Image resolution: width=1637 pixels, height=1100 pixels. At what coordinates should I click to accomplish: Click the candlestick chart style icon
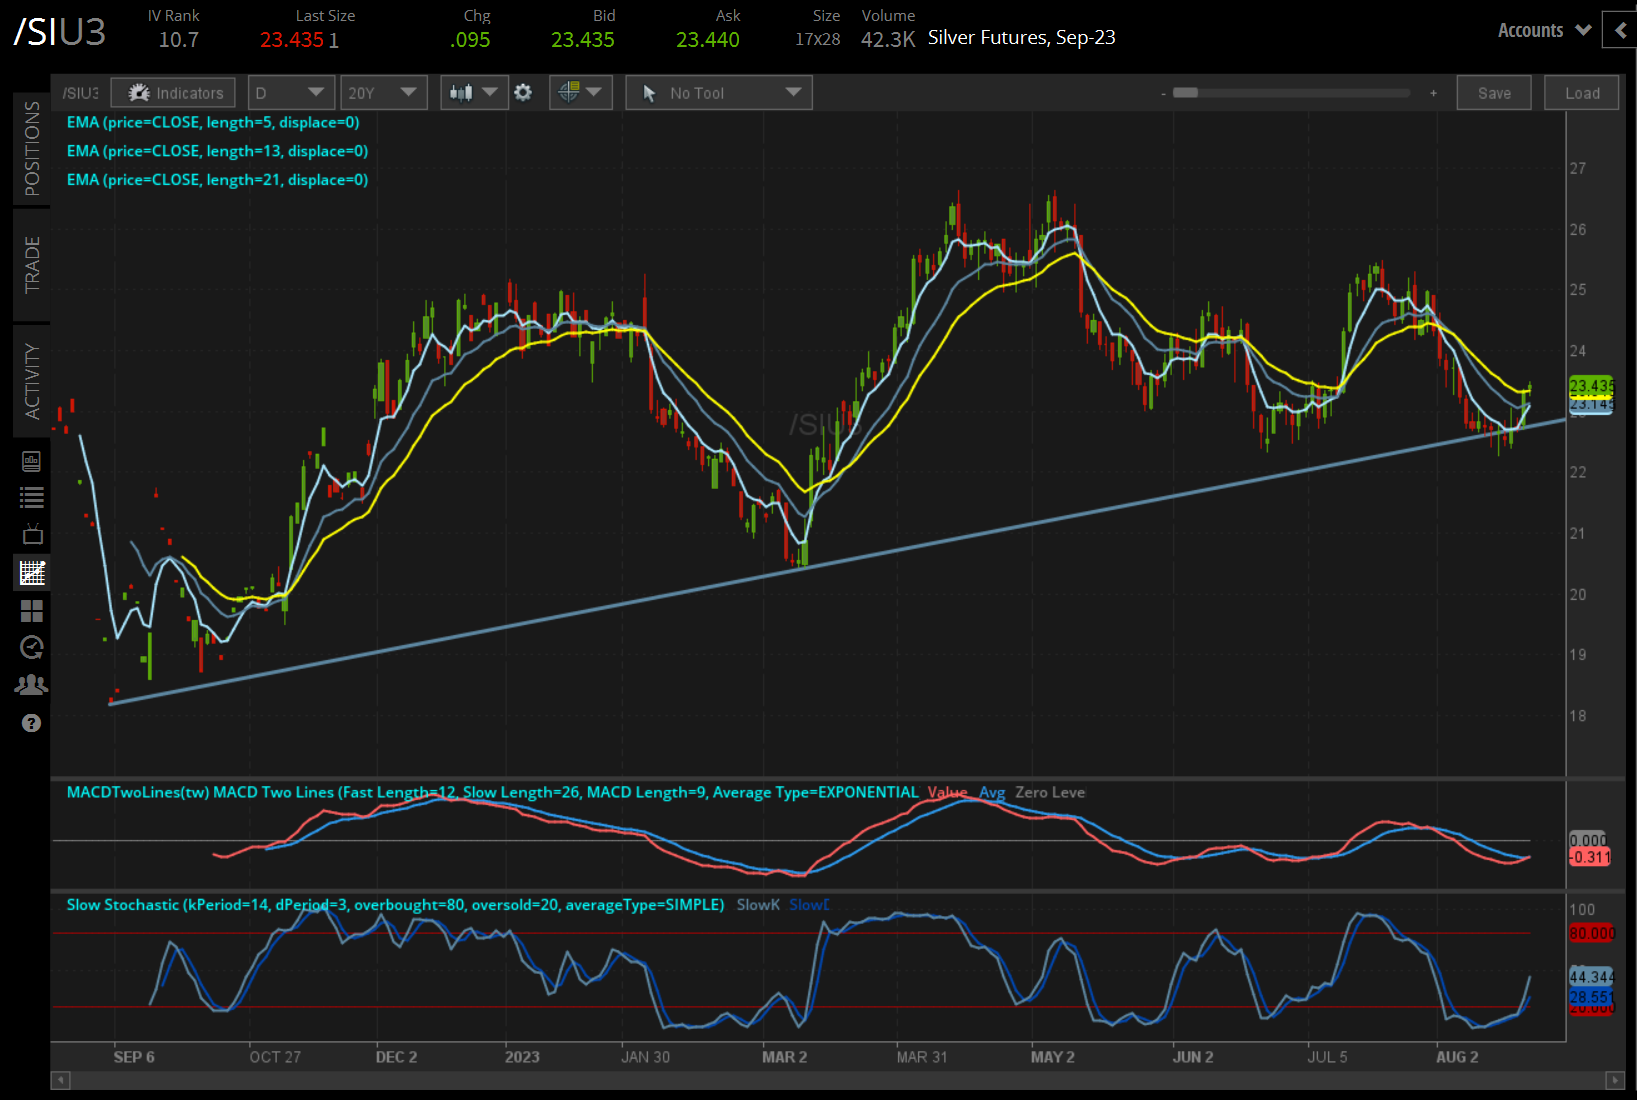tap(463, 92)
